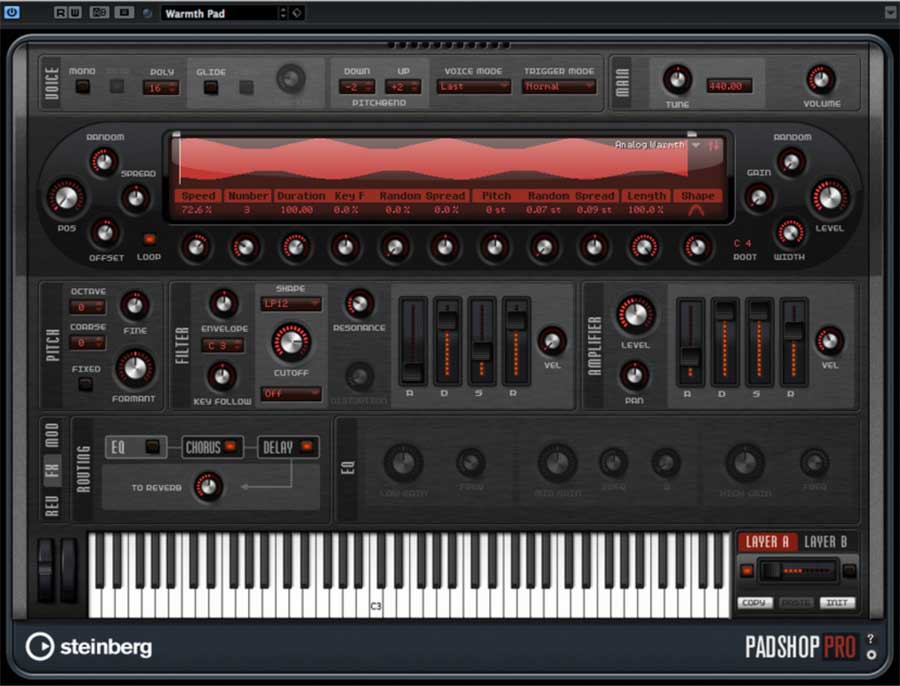This screenshot has width=900, height=686.
Task: Click the Spread knob beside Pos
Action: 136,198
